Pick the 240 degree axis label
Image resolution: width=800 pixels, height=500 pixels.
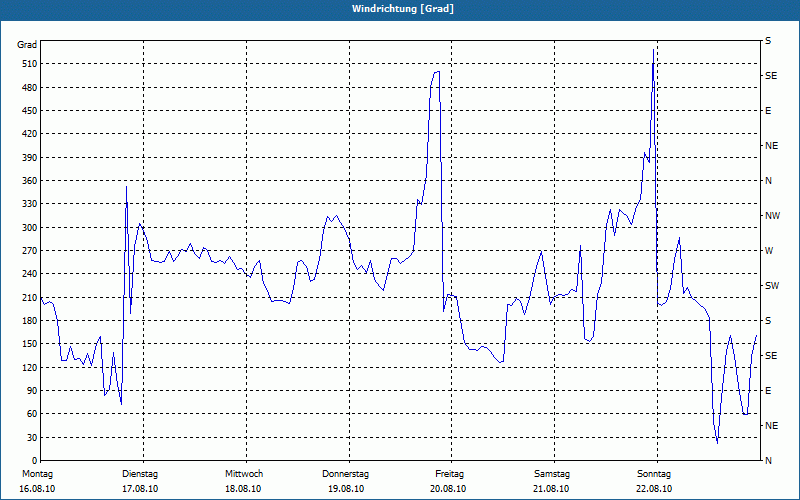tap(30, 274)
